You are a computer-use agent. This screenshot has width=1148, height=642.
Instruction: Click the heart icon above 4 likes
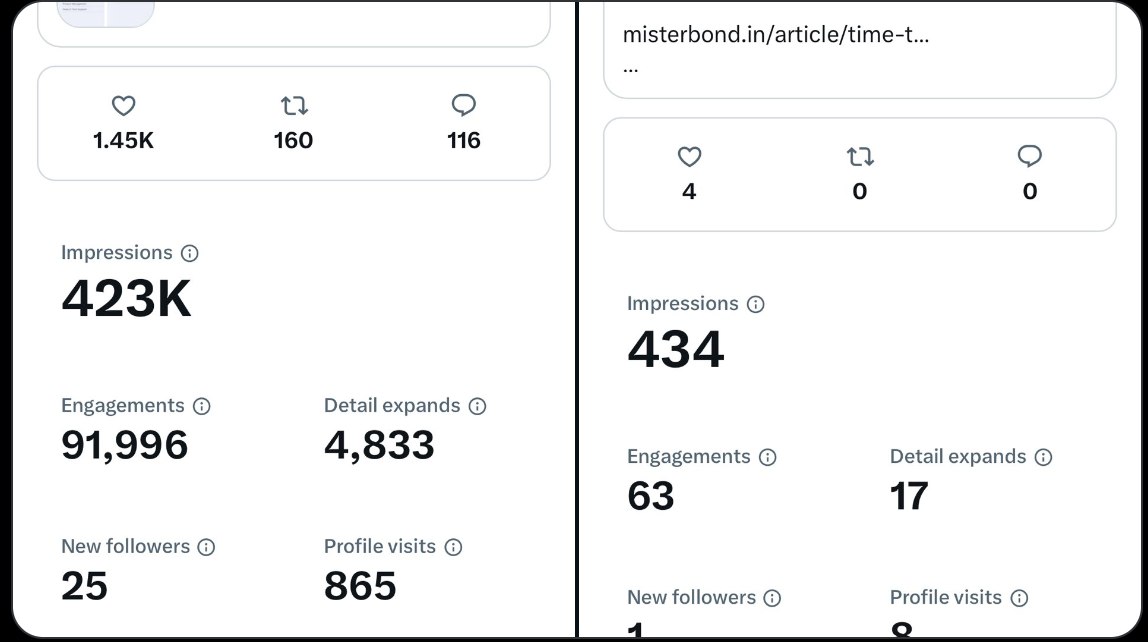689,157
